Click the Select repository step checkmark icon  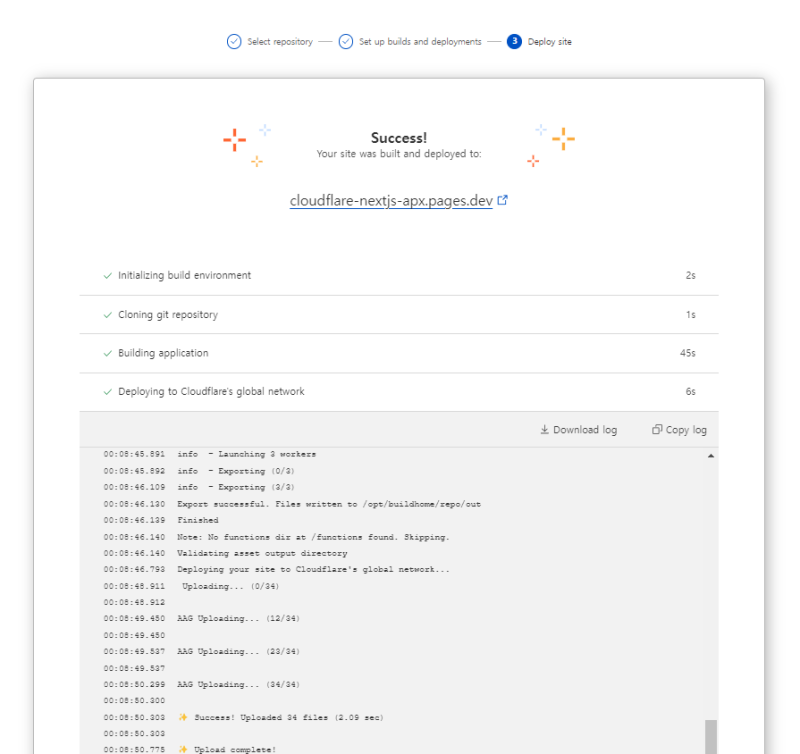tap(234, 41)
